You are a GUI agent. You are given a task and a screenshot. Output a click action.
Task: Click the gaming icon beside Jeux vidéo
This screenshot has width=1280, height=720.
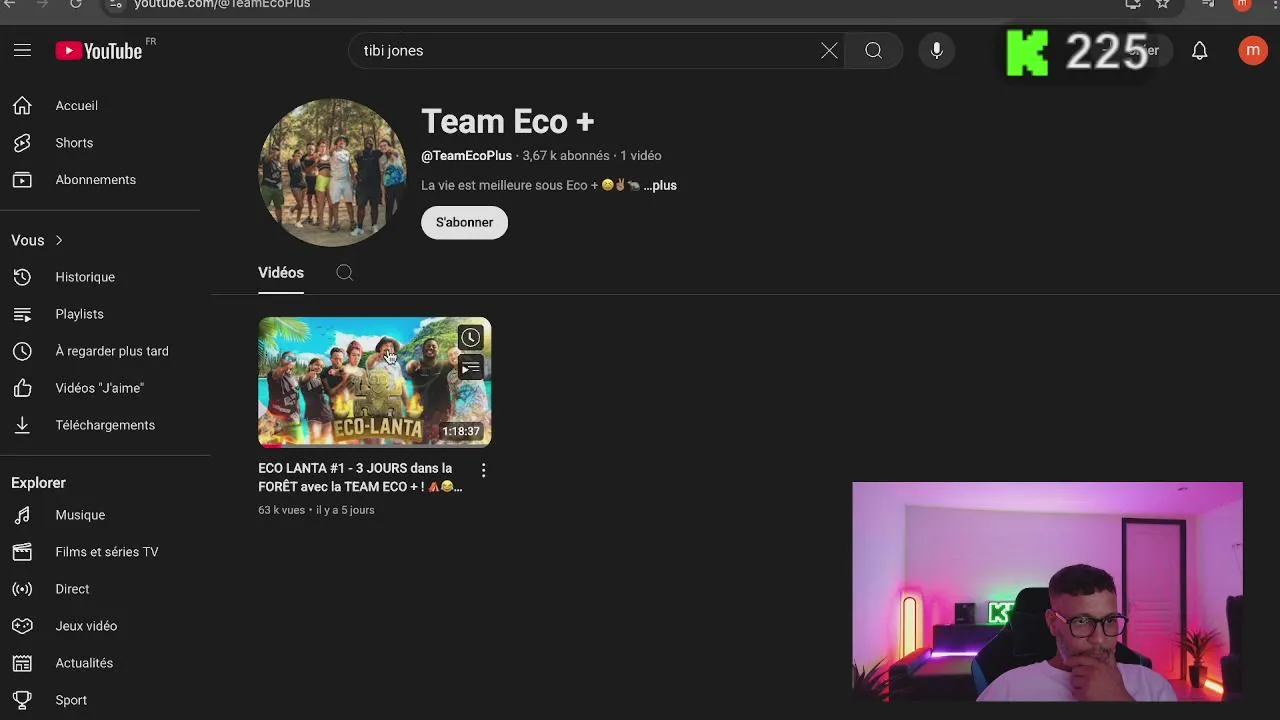click(22, 626)
